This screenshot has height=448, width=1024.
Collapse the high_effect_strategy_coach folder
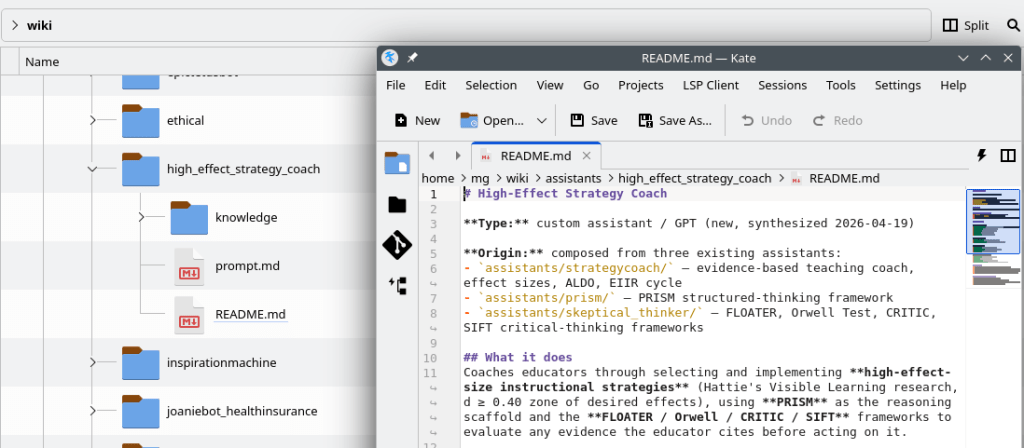click(93, 169)
